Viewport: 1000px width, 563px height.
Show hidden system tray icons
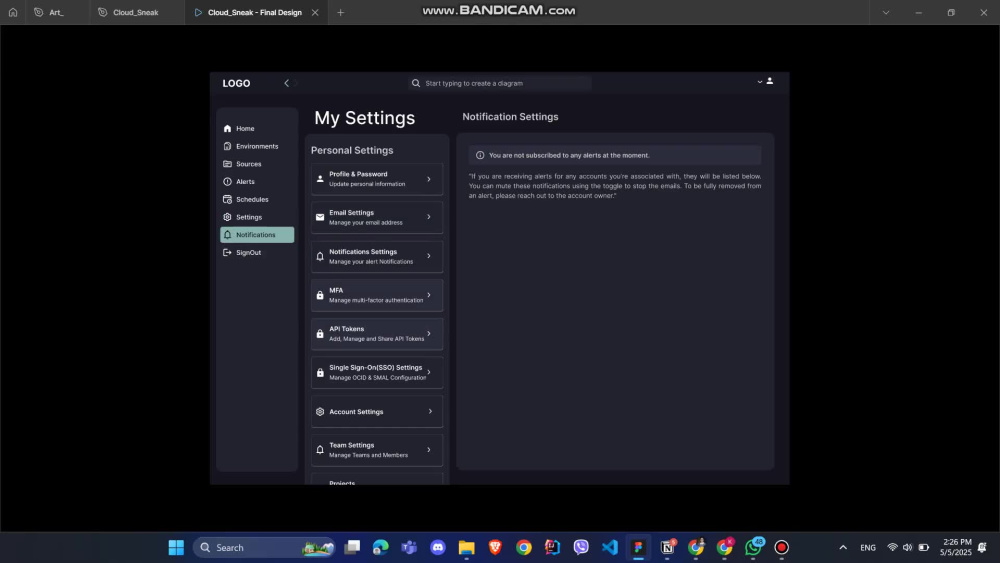pyautogui.click(x=843, y=547)
